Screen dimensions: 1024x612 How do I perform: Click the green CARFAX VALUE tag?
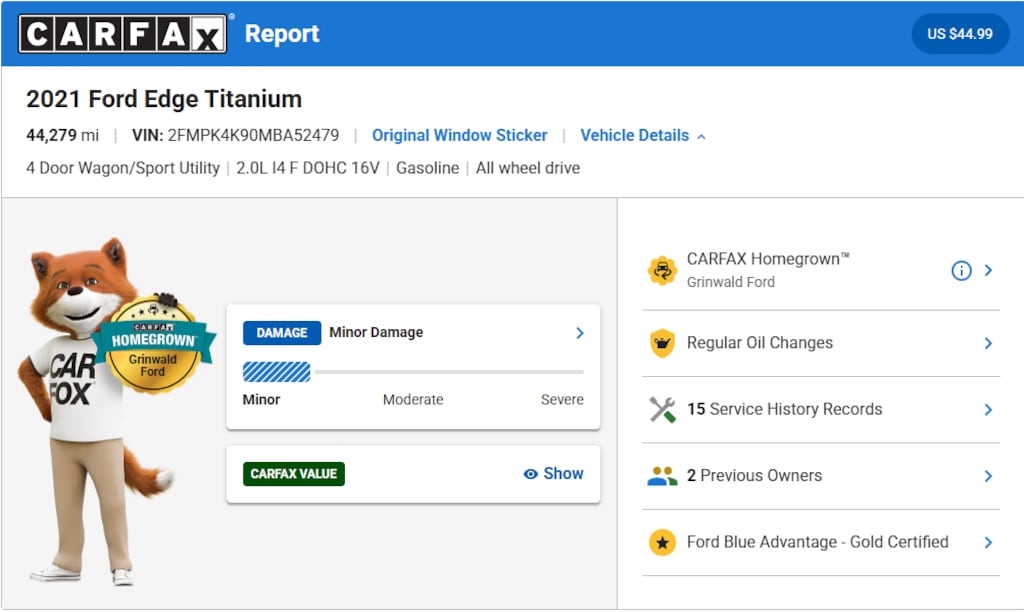pos(293,474)
